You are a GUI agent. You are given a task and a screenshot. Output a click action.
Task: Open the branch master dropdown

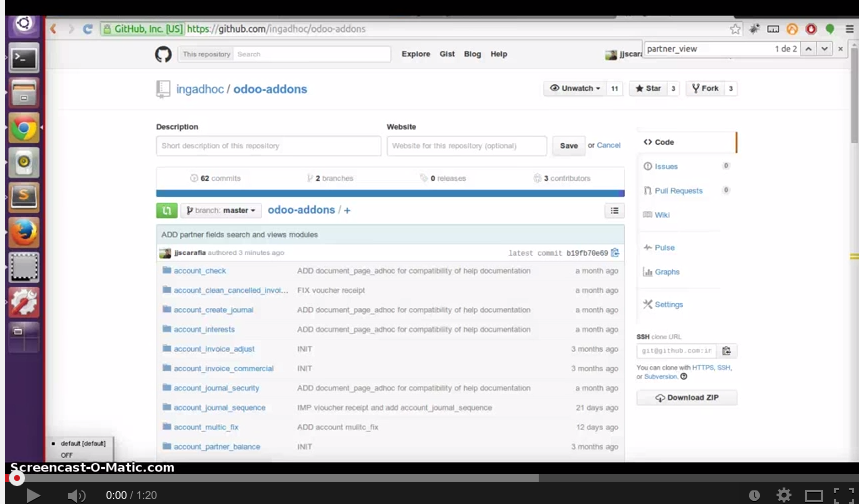[221, 211]
